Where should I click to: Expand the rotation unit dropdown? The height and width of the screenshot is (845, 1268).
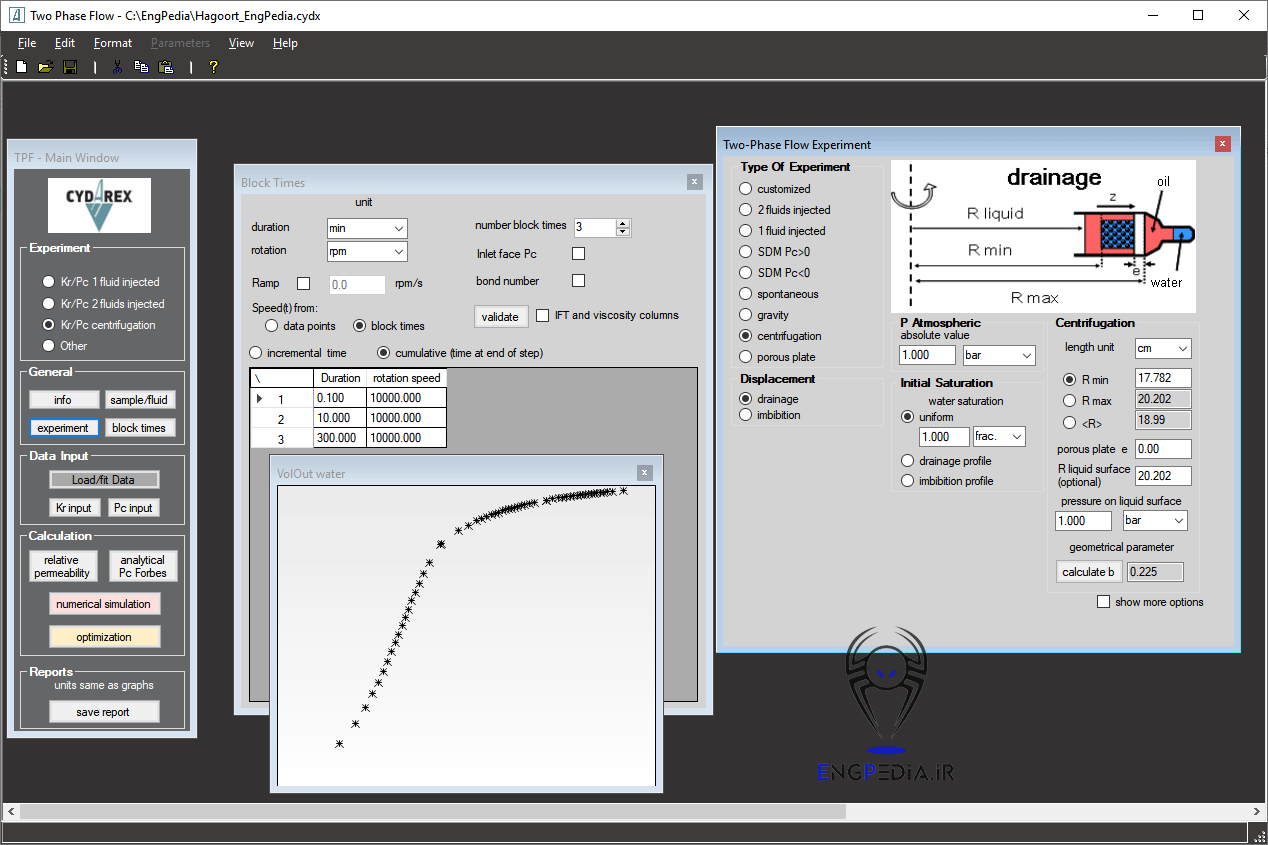[367, 251]
